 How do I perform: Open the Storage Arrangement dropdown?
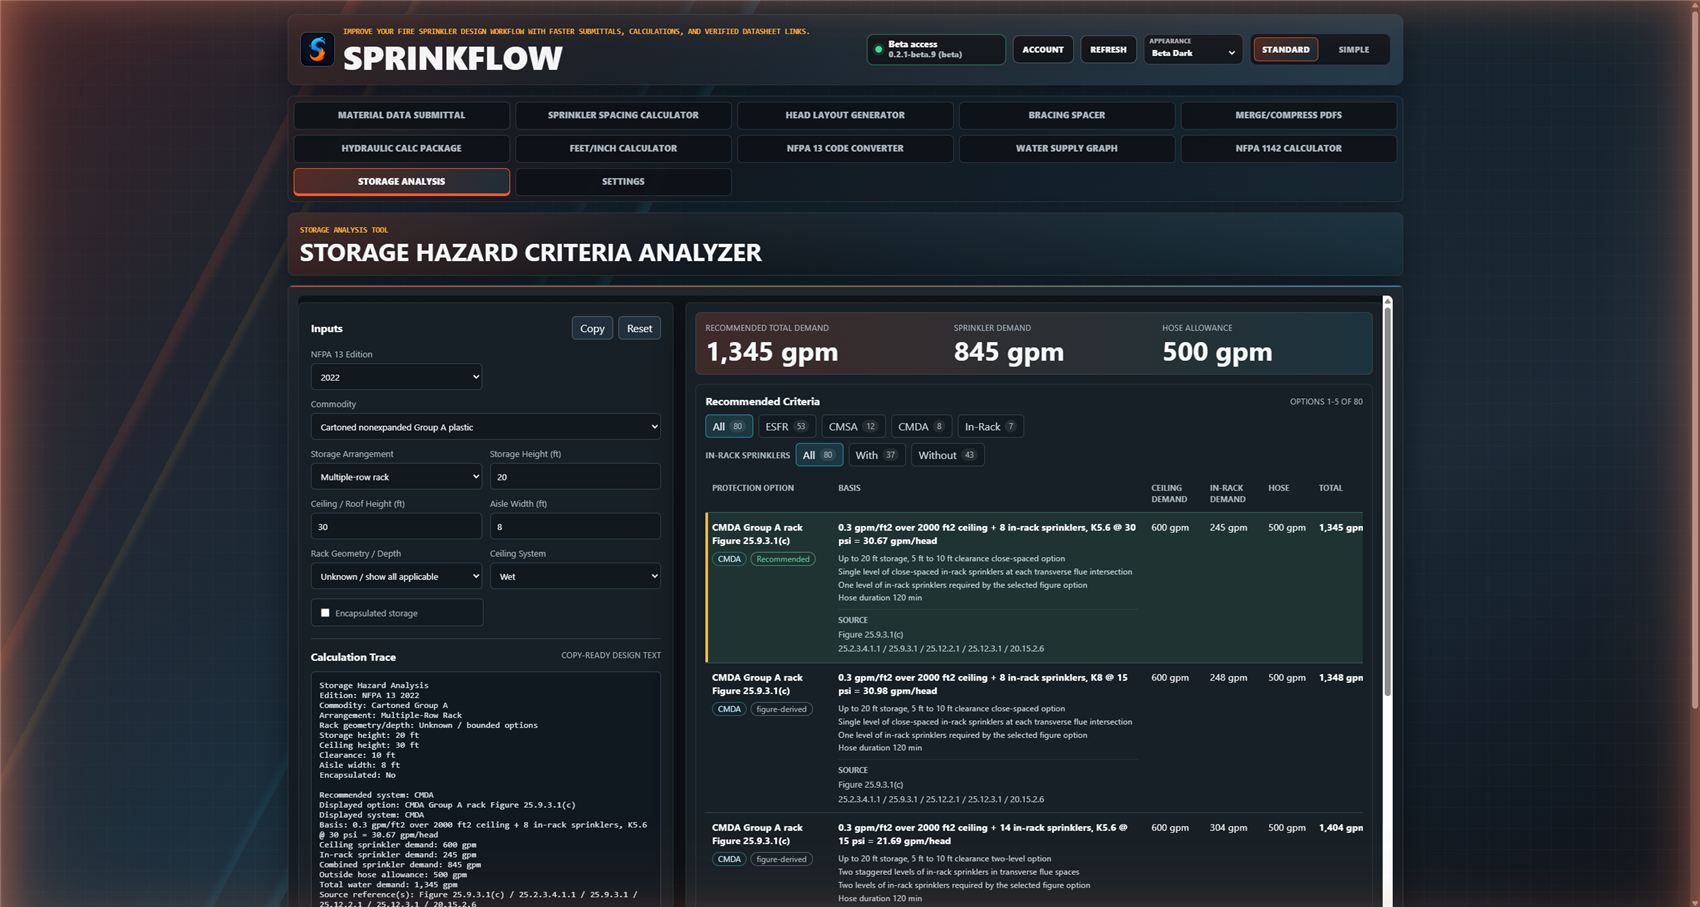point(396,477)
